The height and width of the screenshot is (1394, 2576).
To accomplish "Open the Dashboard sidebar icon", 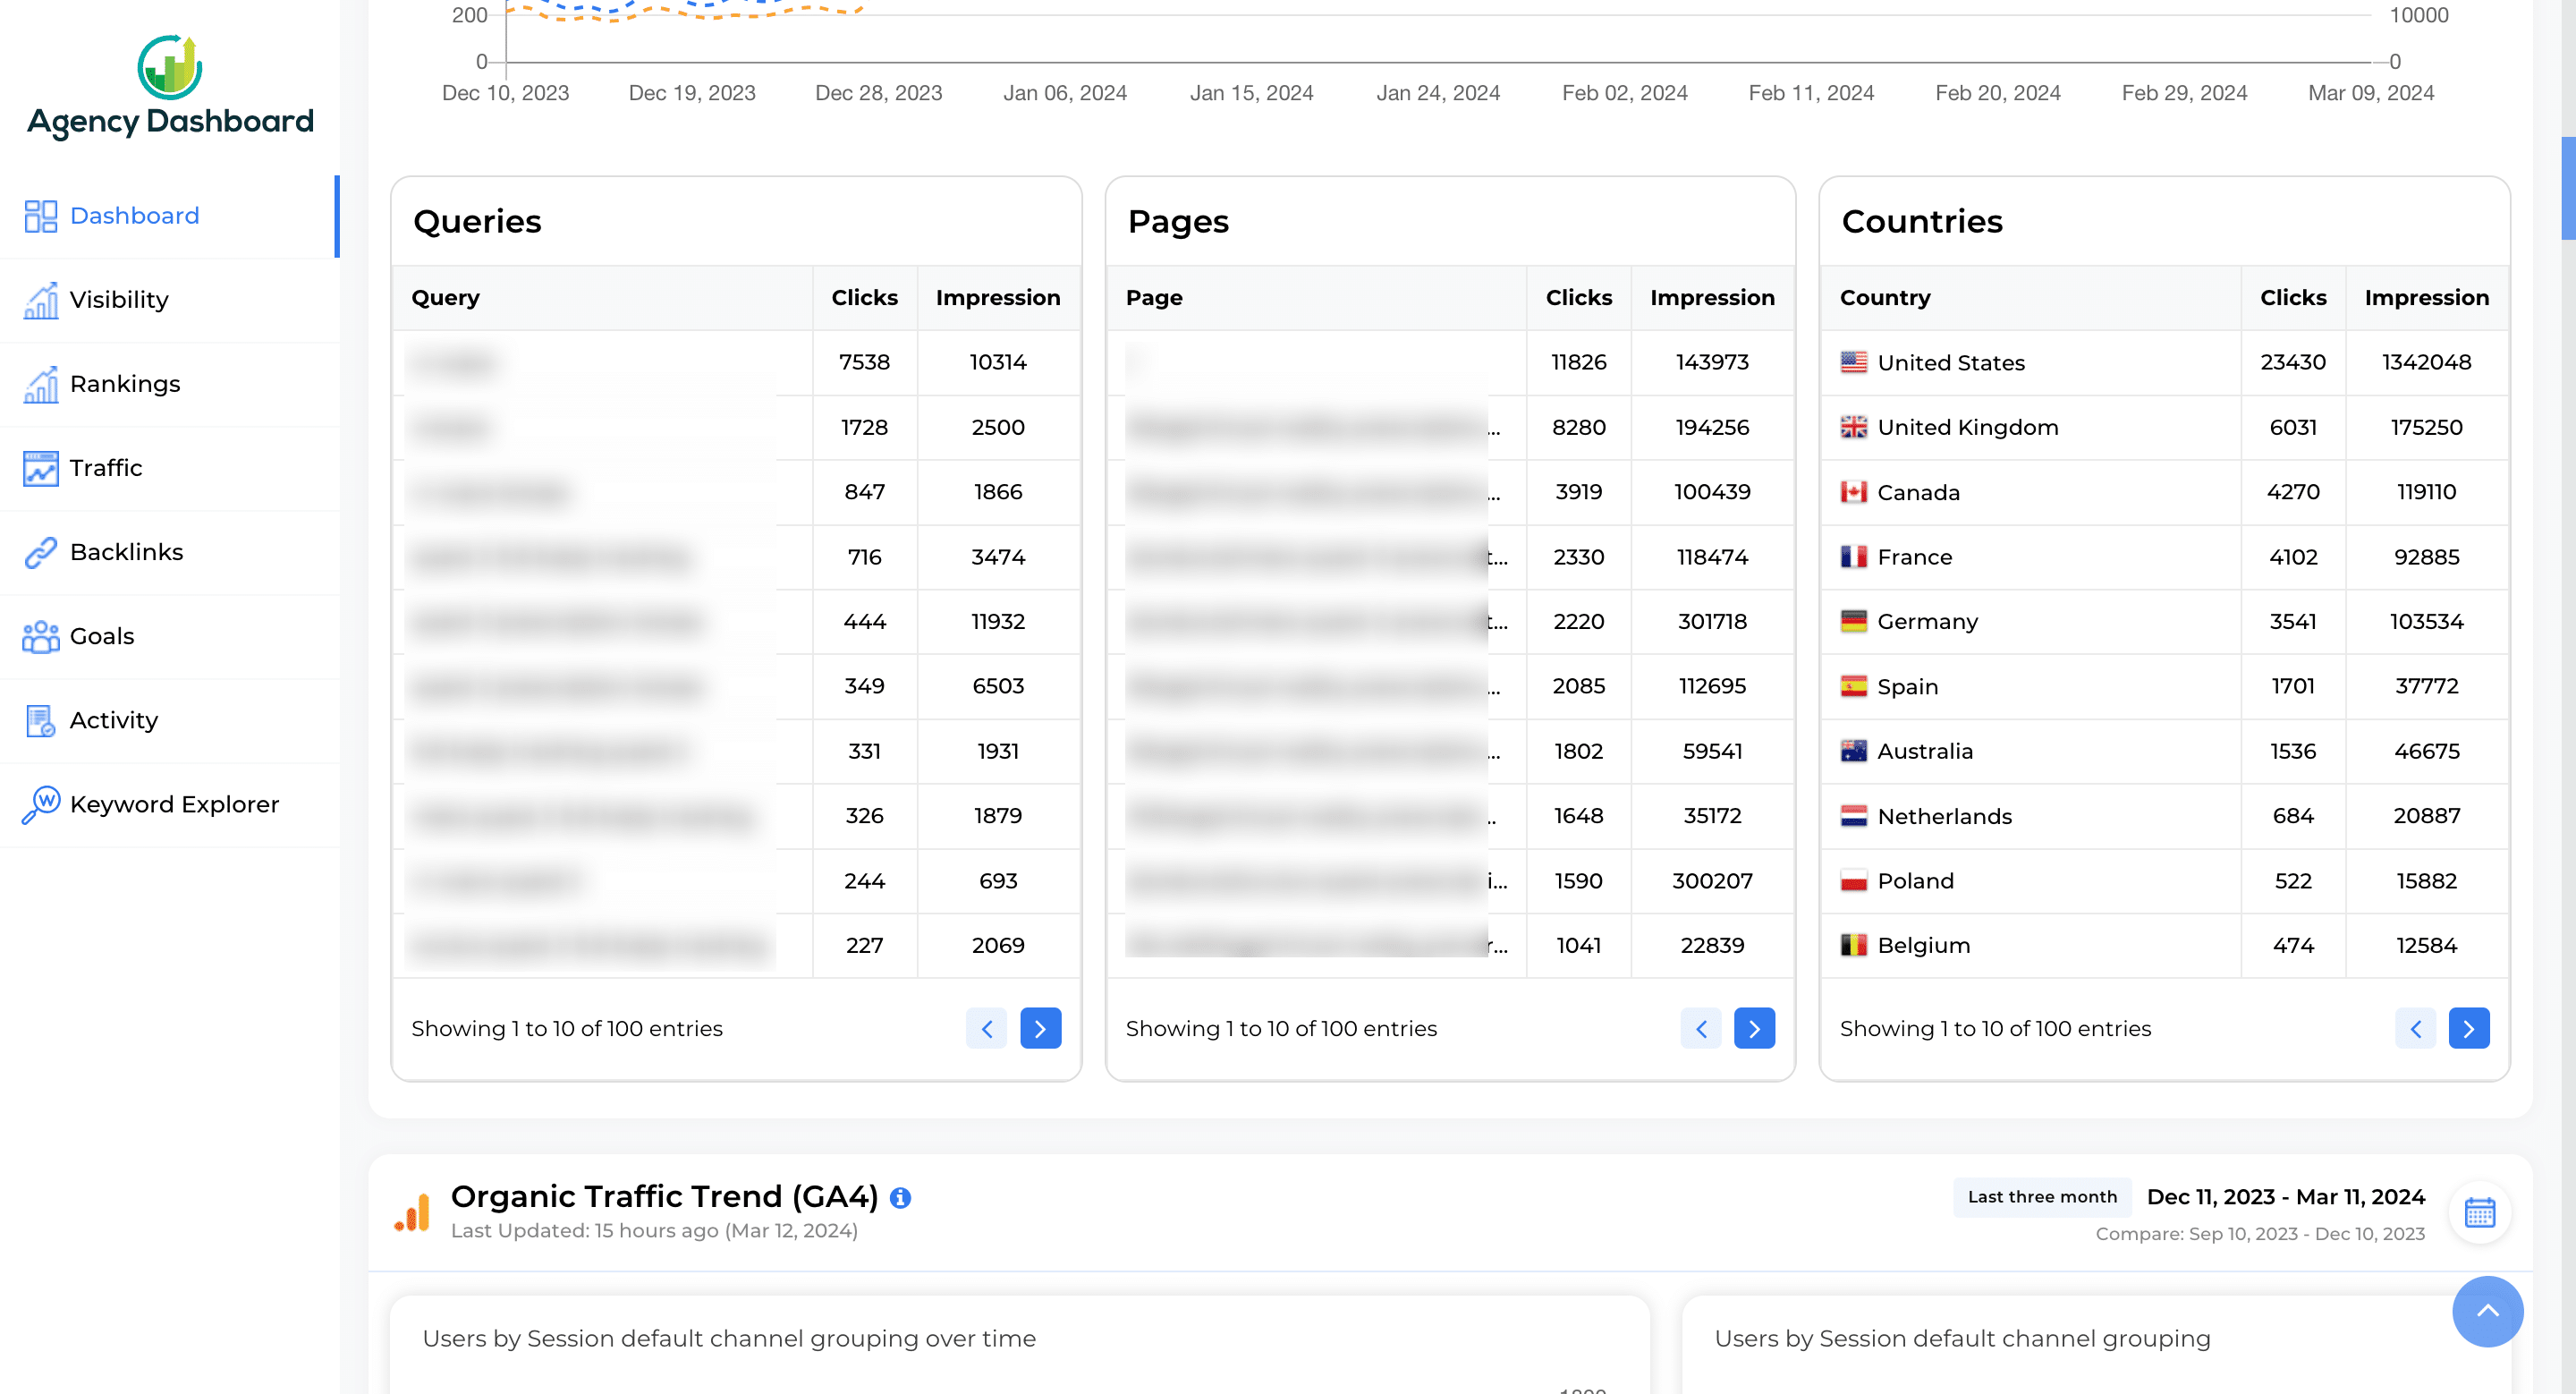I will 41,216.
